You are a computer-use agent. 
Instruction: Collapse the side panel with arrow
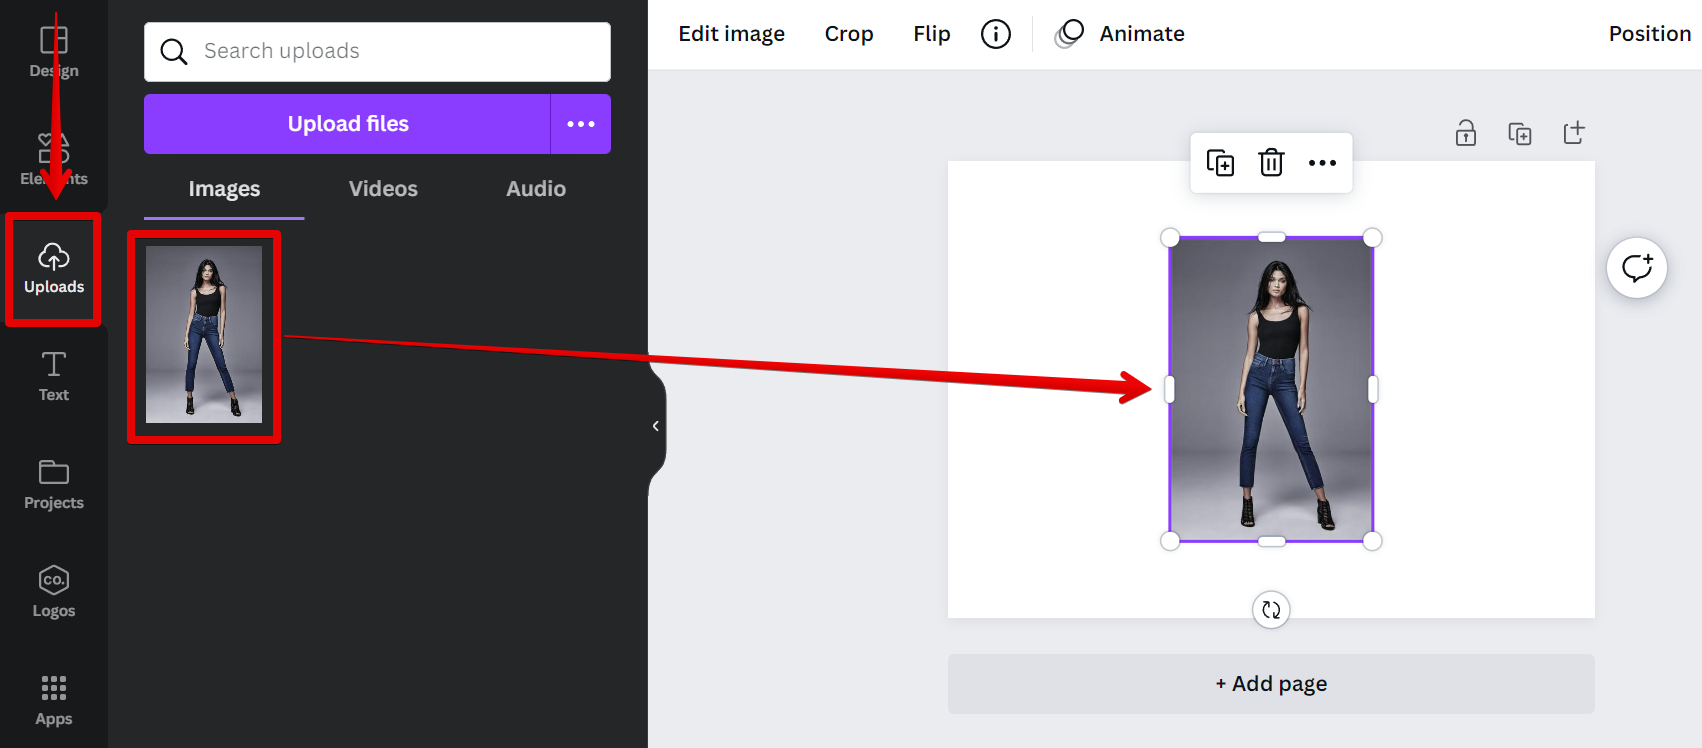(656, 426)
